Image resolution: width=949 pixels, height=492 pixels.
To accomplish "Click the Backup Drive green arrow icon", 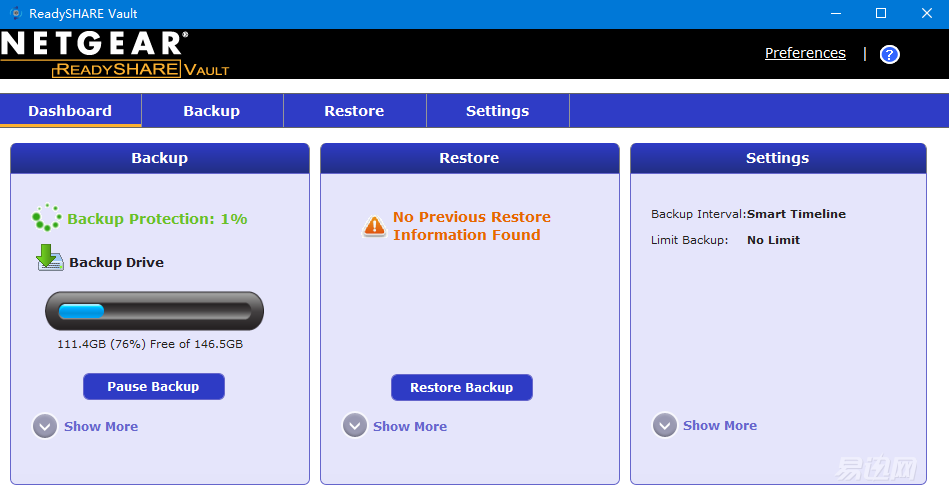I will point(50,258).
